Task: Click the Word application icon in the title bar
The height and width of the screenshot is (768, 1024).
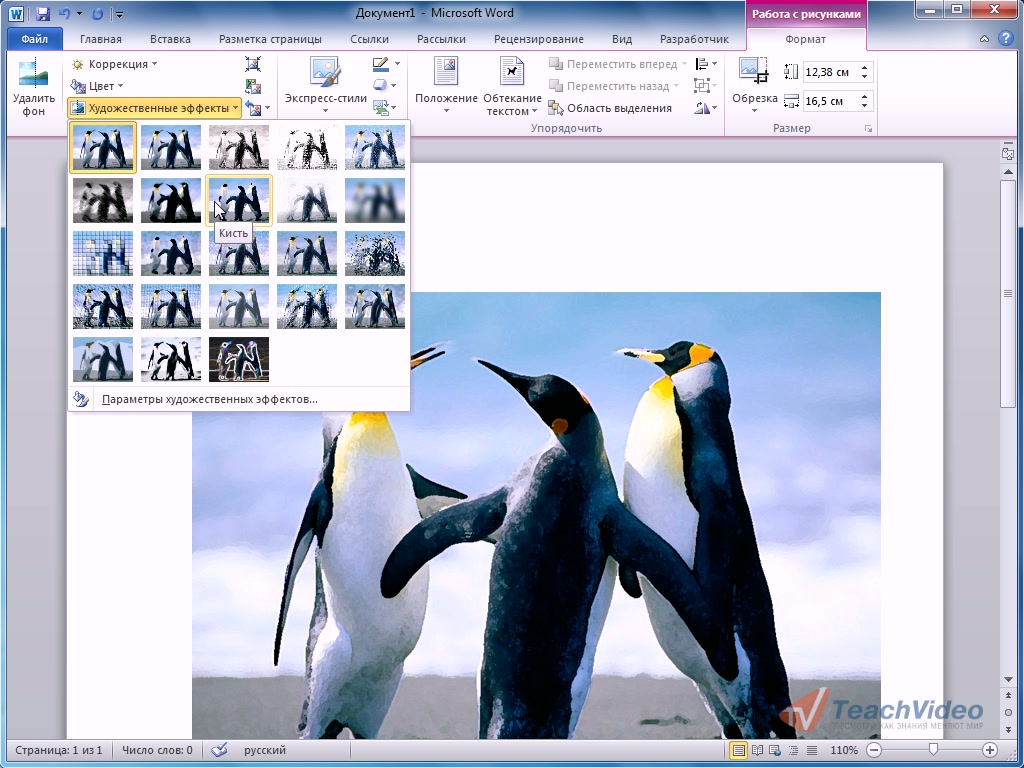Action: pyautogui.click(x=16, y=13)
